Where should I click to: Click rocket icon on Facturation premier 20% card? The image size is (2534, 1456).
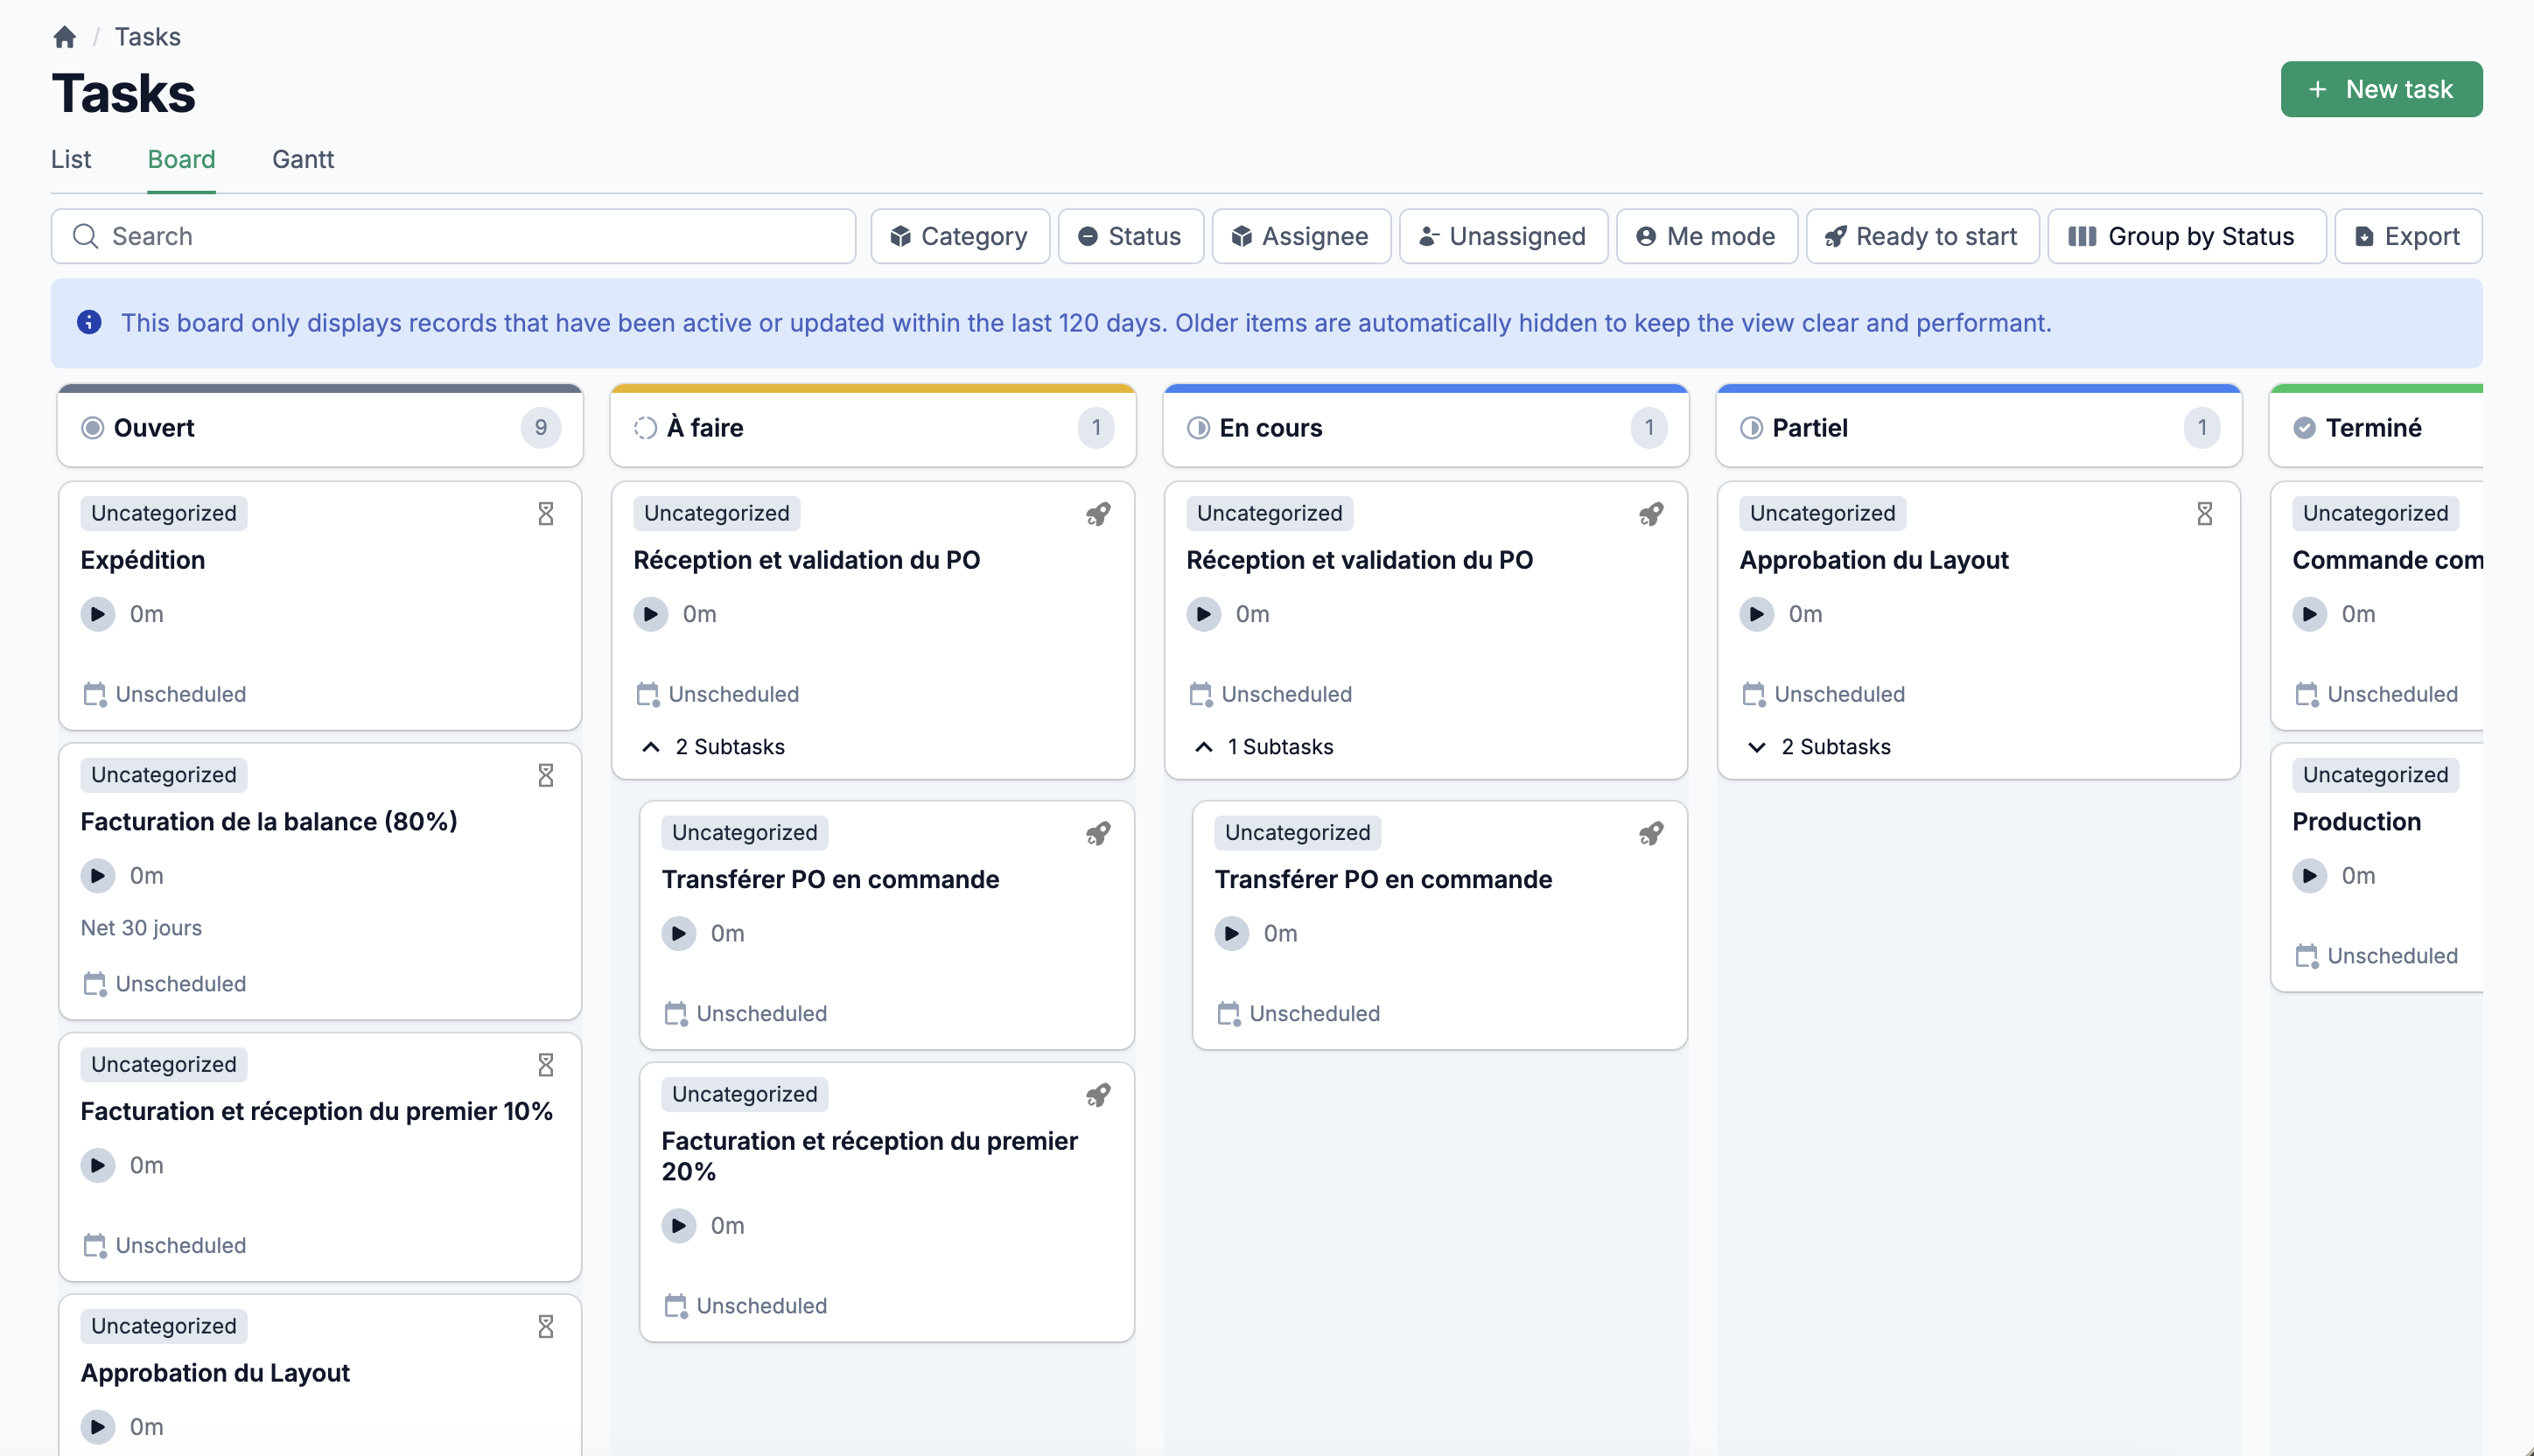pos(1098,1095)
